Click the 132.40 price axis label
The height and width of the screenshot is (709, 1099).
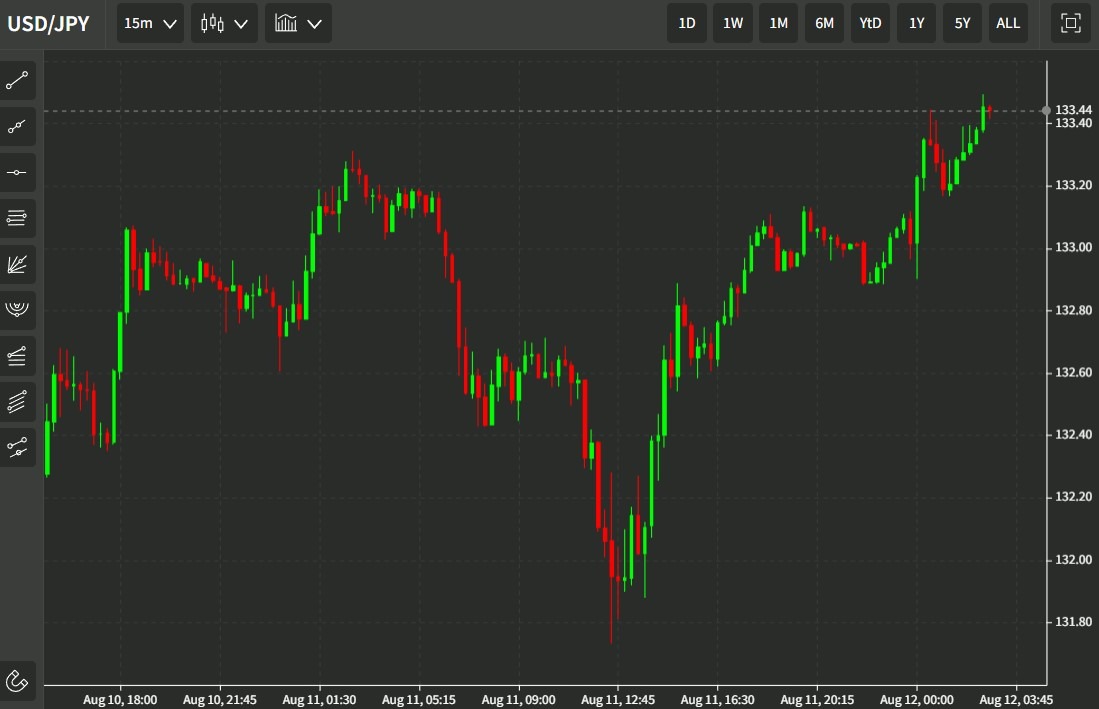coord(1073,434)
